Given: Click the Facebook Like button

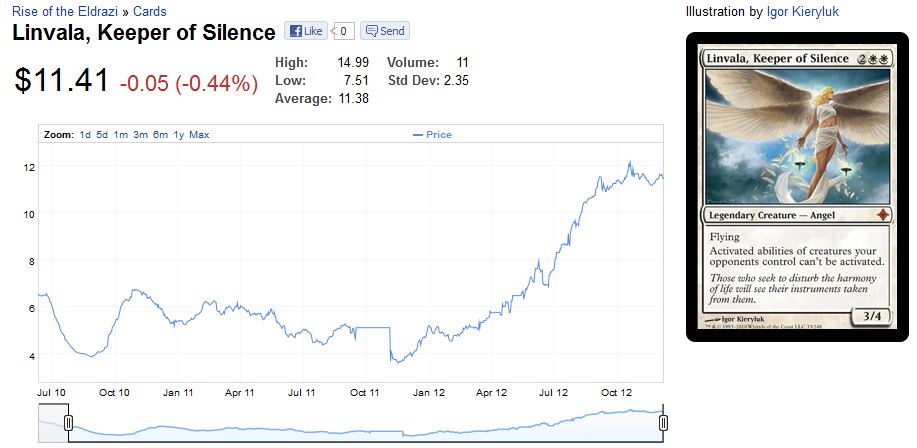Looking at the screenshot, I should point(305,31).
